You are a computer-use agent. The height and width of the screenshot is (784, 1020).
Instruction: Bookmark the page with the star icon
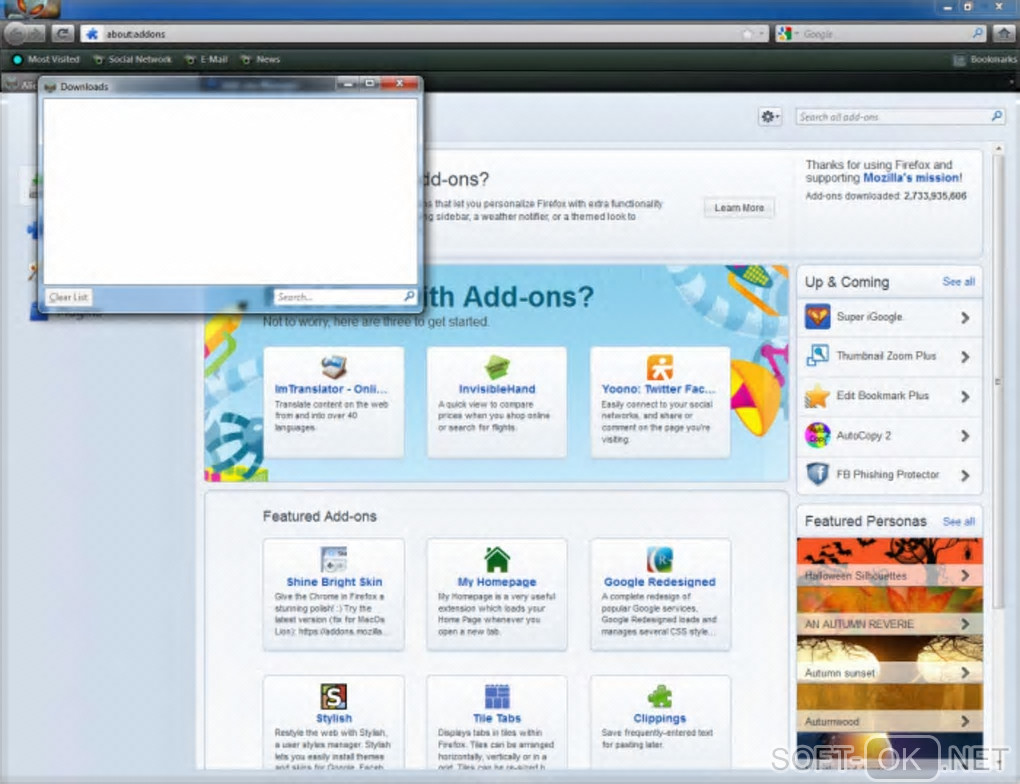[747, 34]
